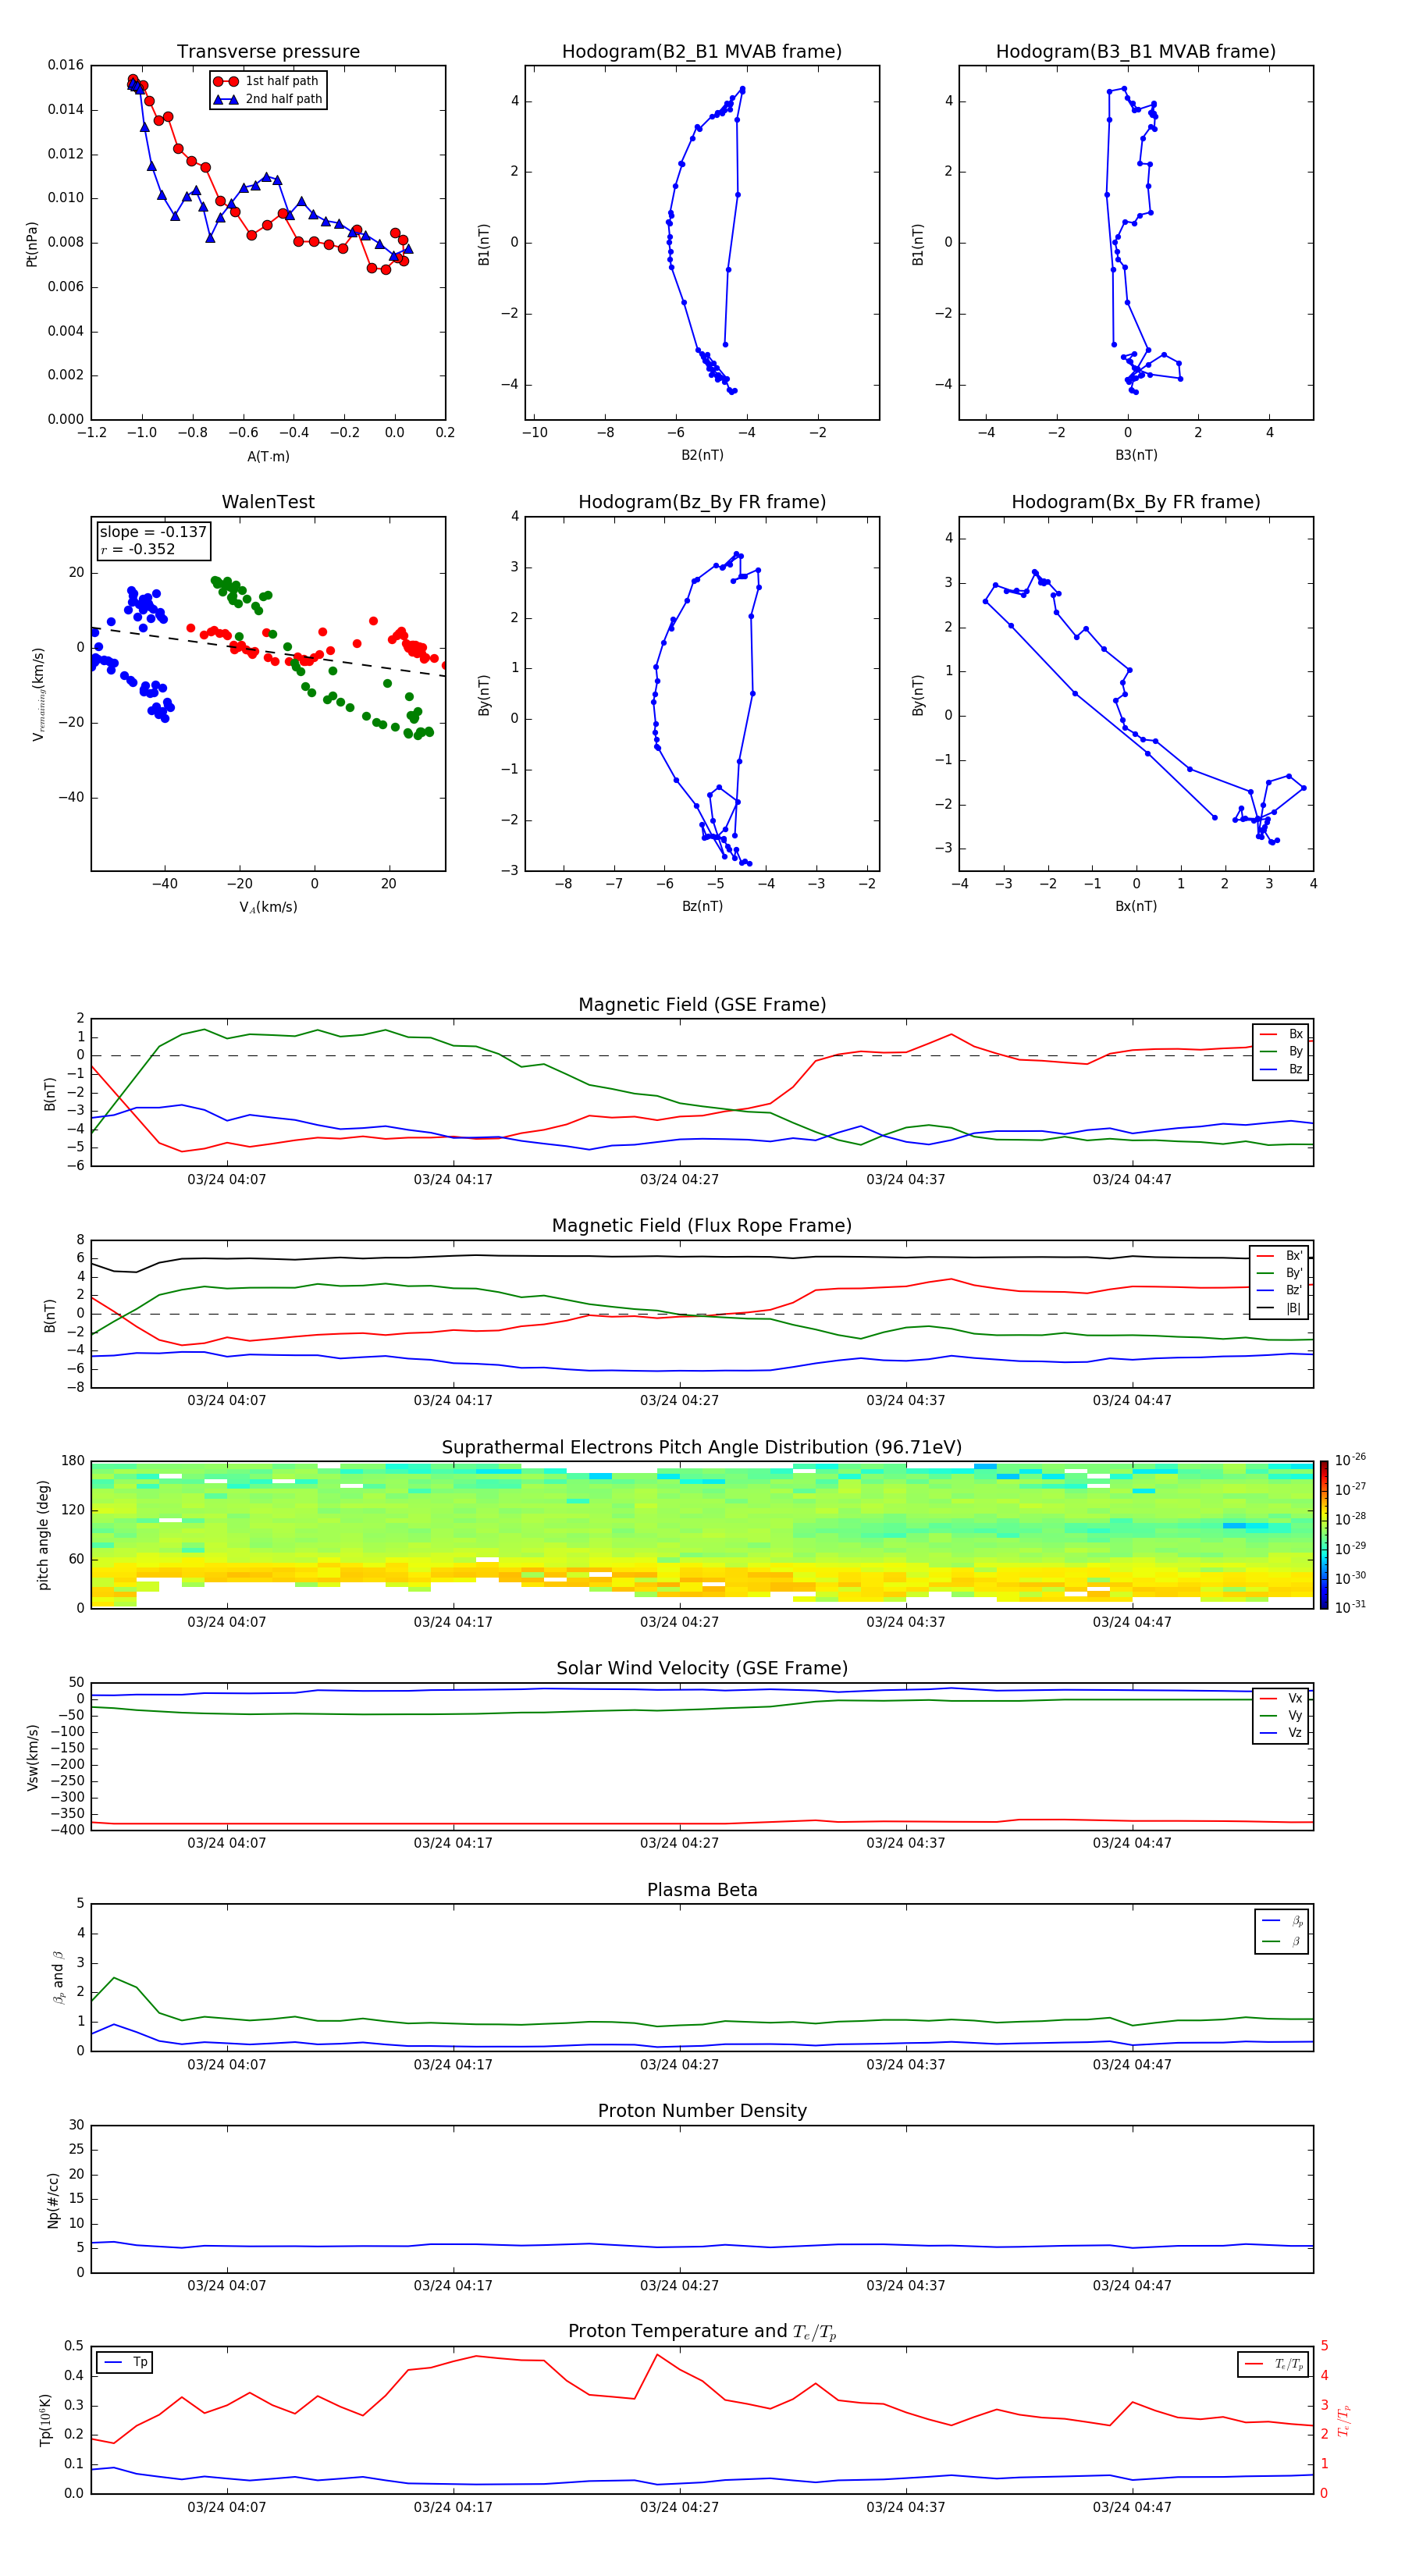Click '03/24 04:37' tick under Plasma Beta
1405x2576 pixels.
pos(905,2065)
